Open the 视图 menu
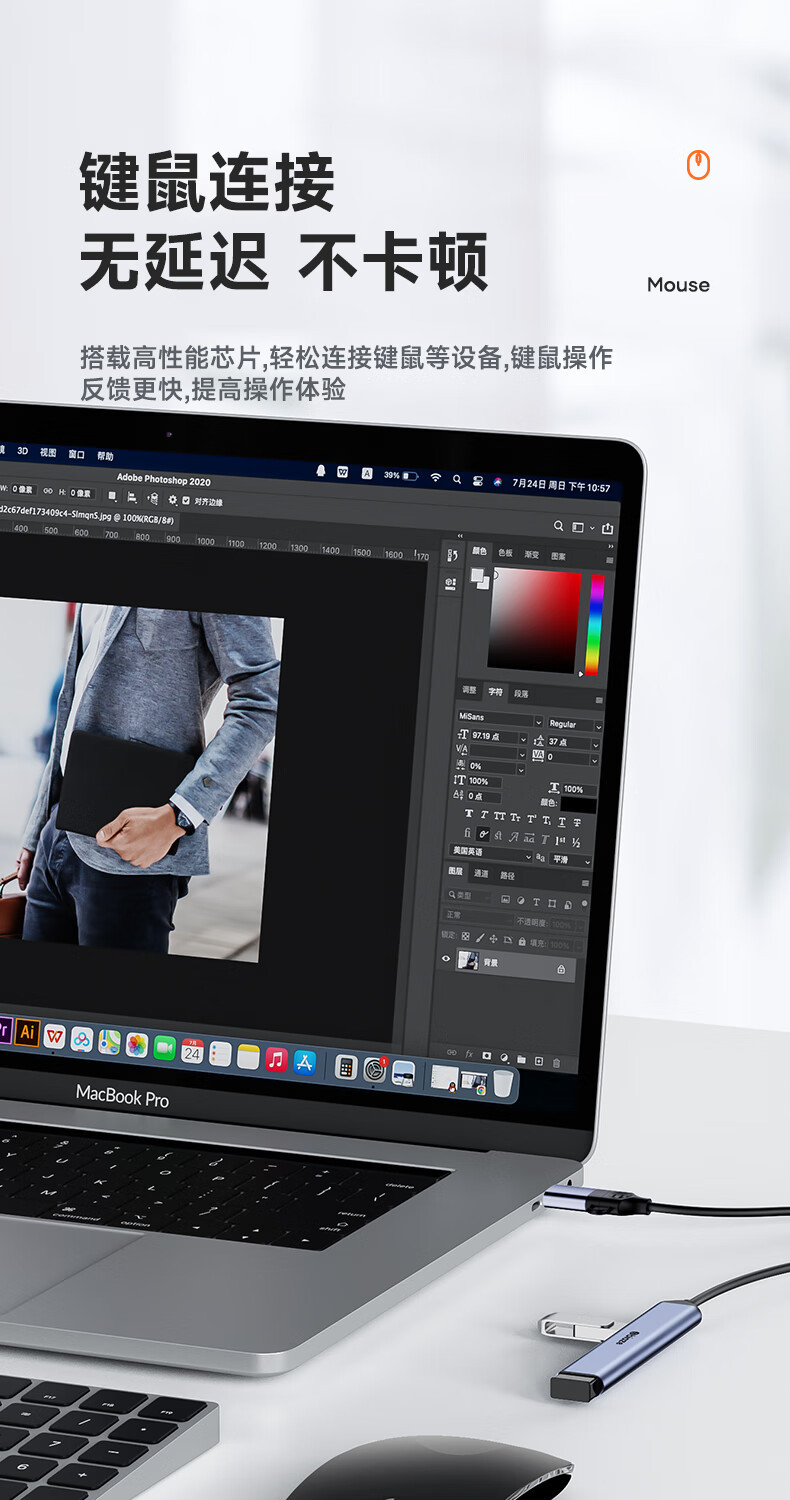Viewport: 790px width, 1500px height. [x=48, y=452]
